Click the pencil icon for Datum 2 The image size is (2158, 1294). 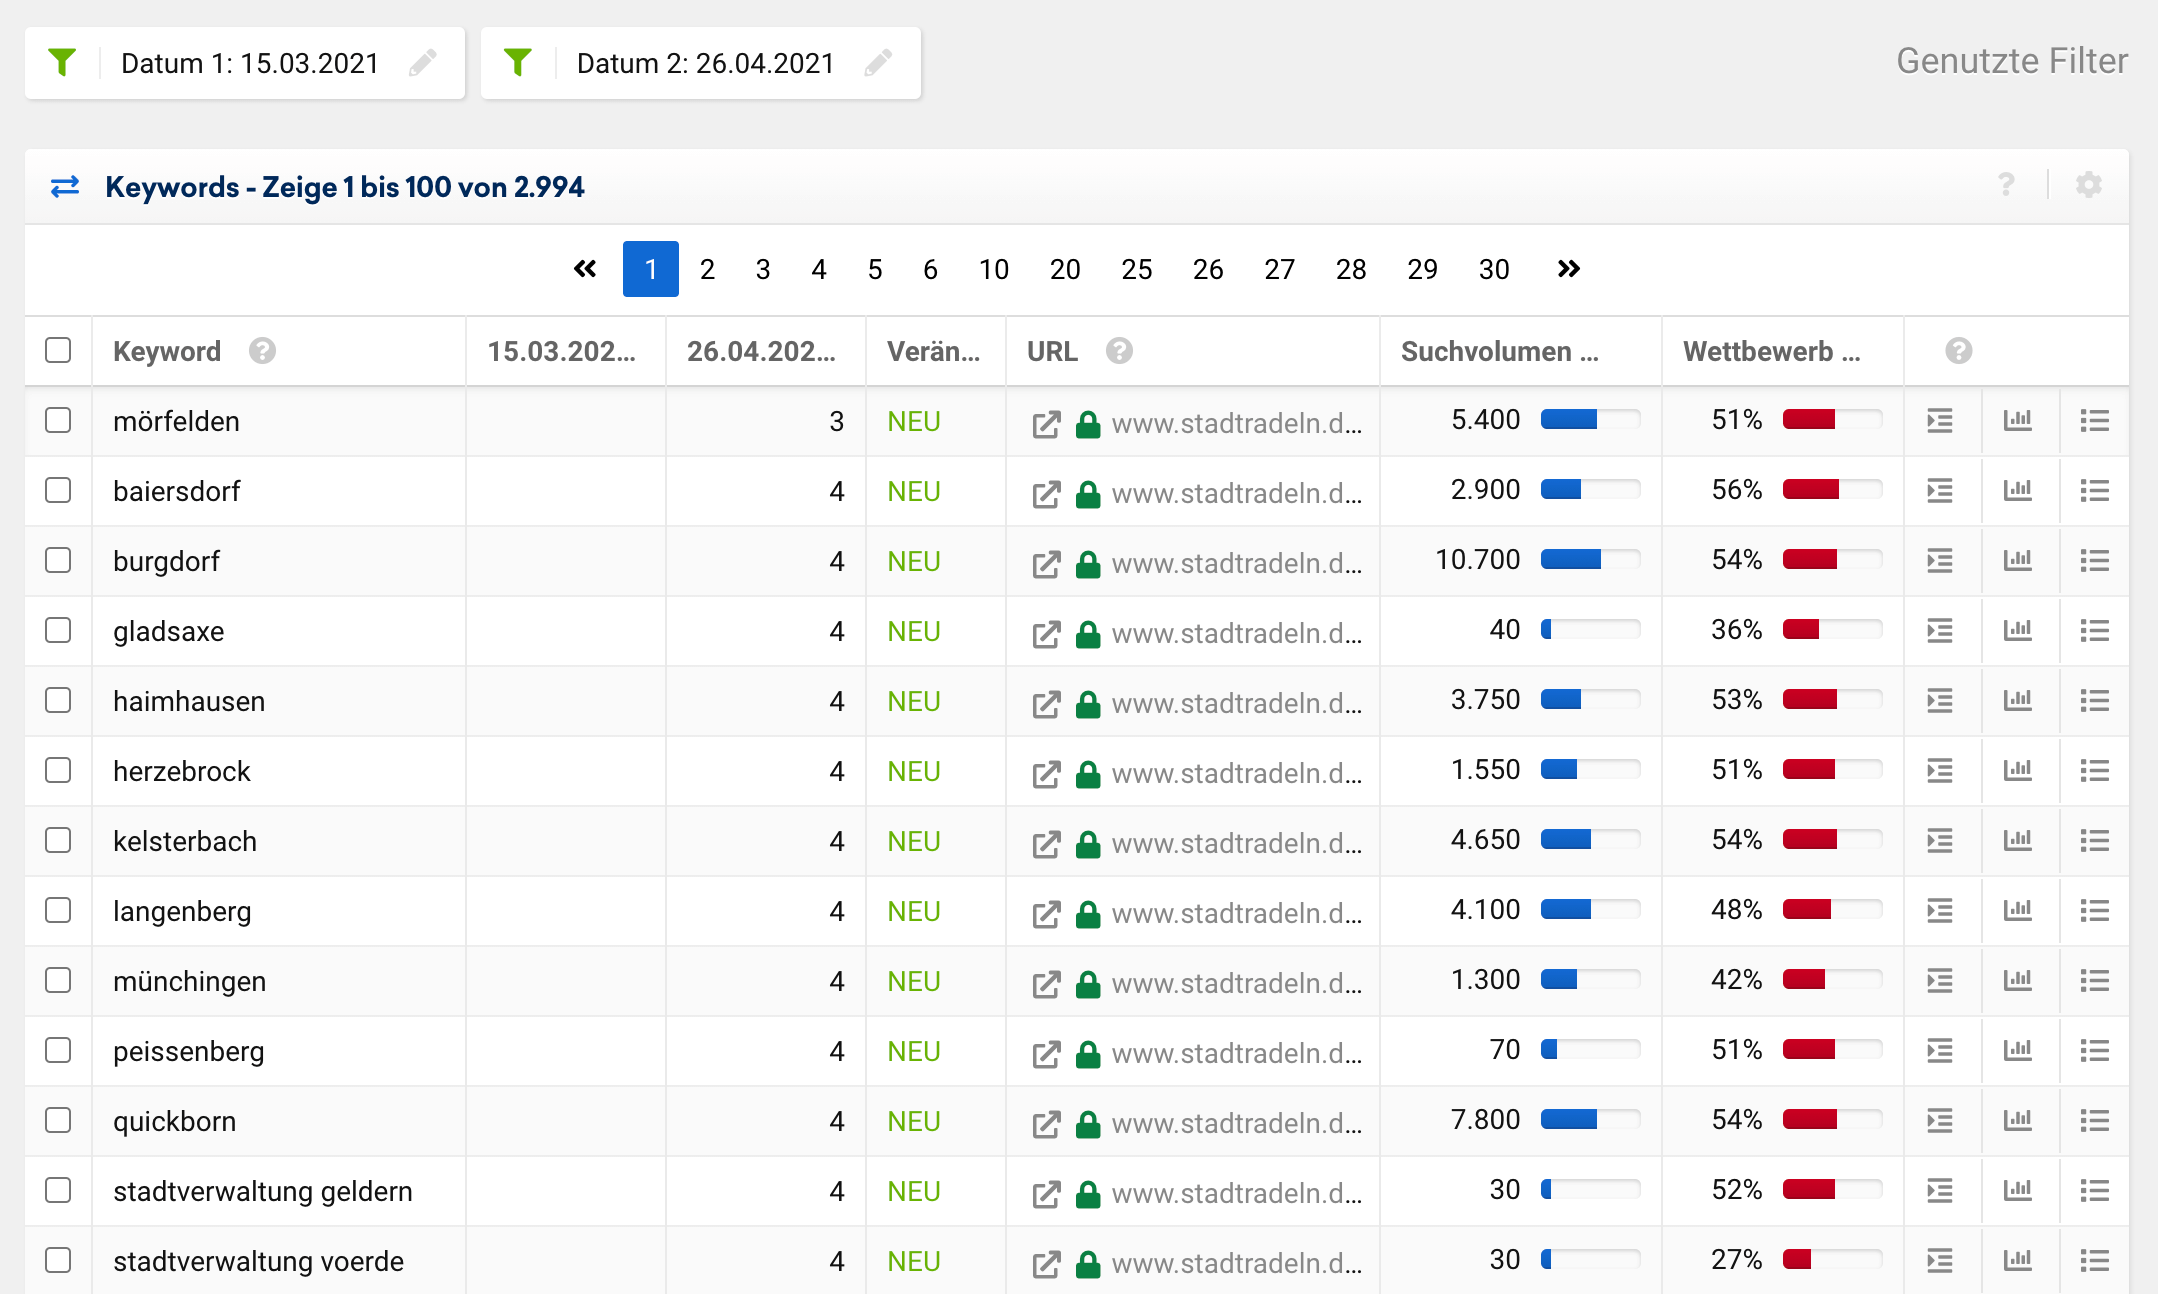tap(878, 63)
